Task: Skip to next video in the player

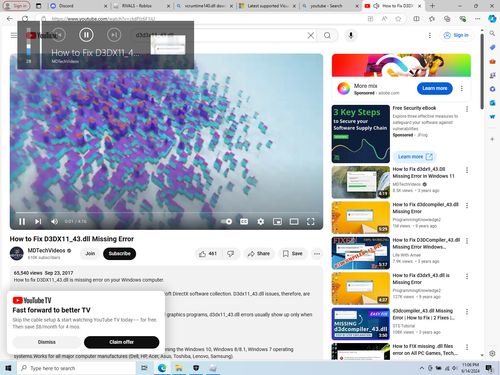Action: (x=38, y=222)
